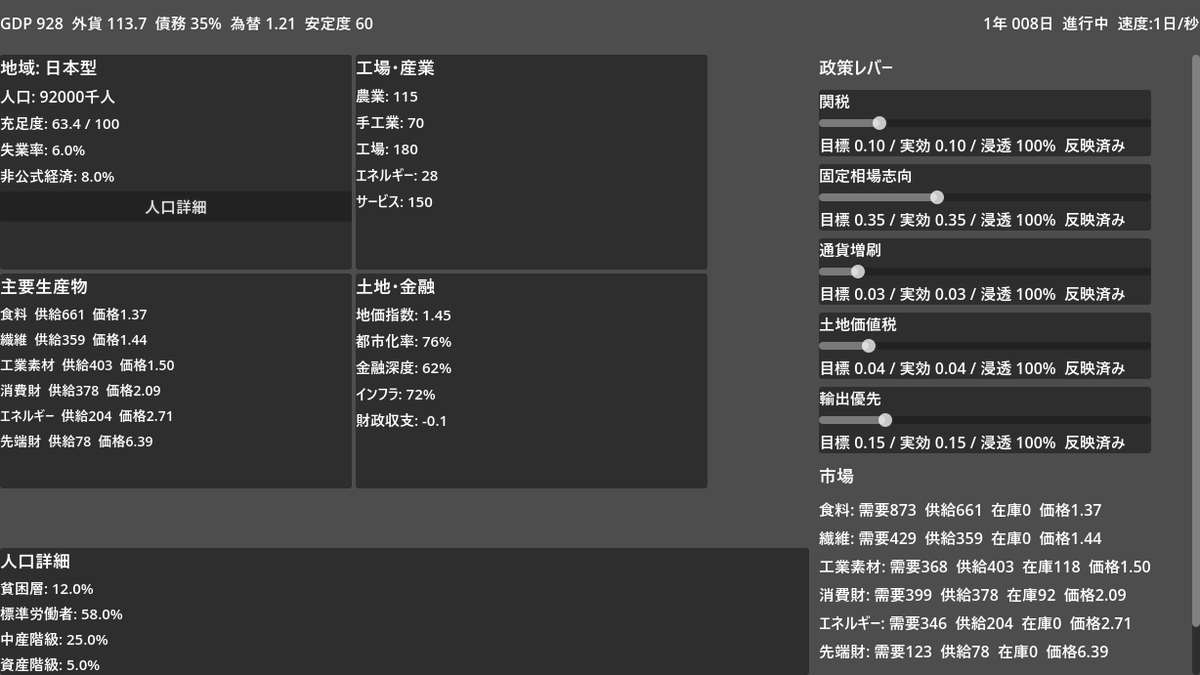
Task: Select market row 消費財: 需要399
Action: (973, 595)
